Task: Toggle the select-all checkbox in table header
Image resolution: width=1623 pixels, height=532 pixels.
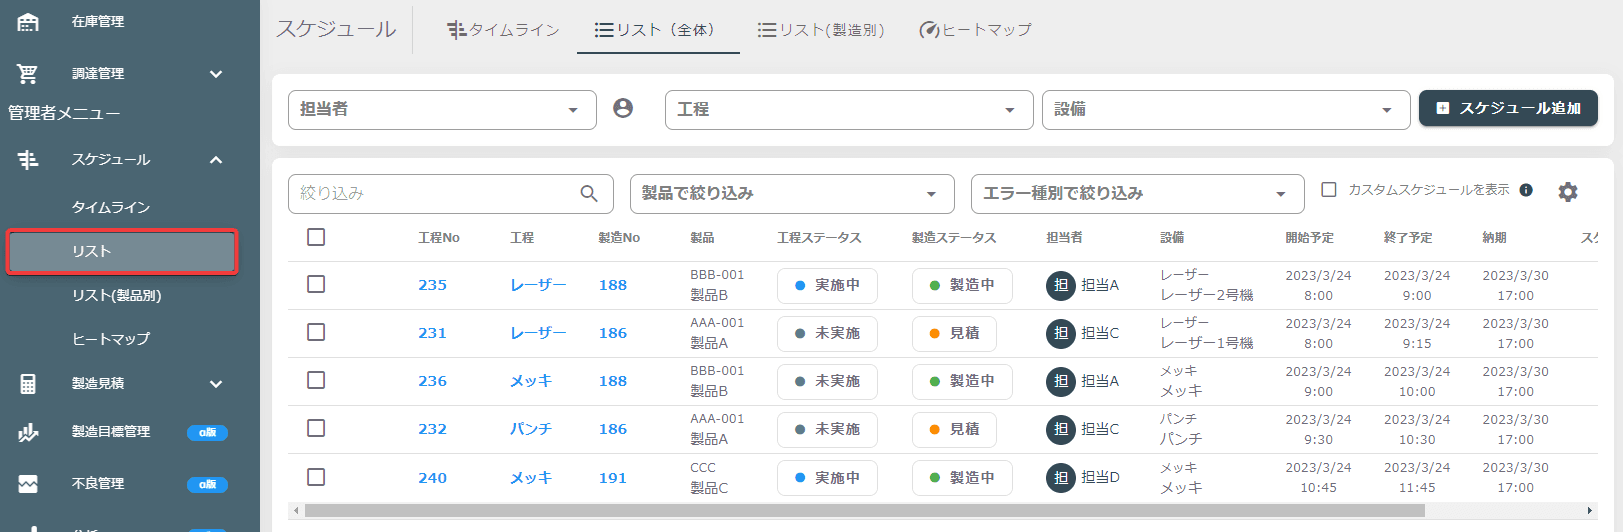Action: (x=316, y=237)
